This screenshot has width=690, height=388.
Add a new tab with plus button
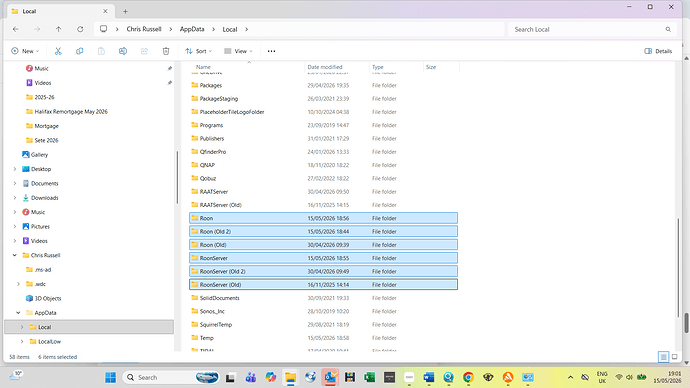pos(125,11)
